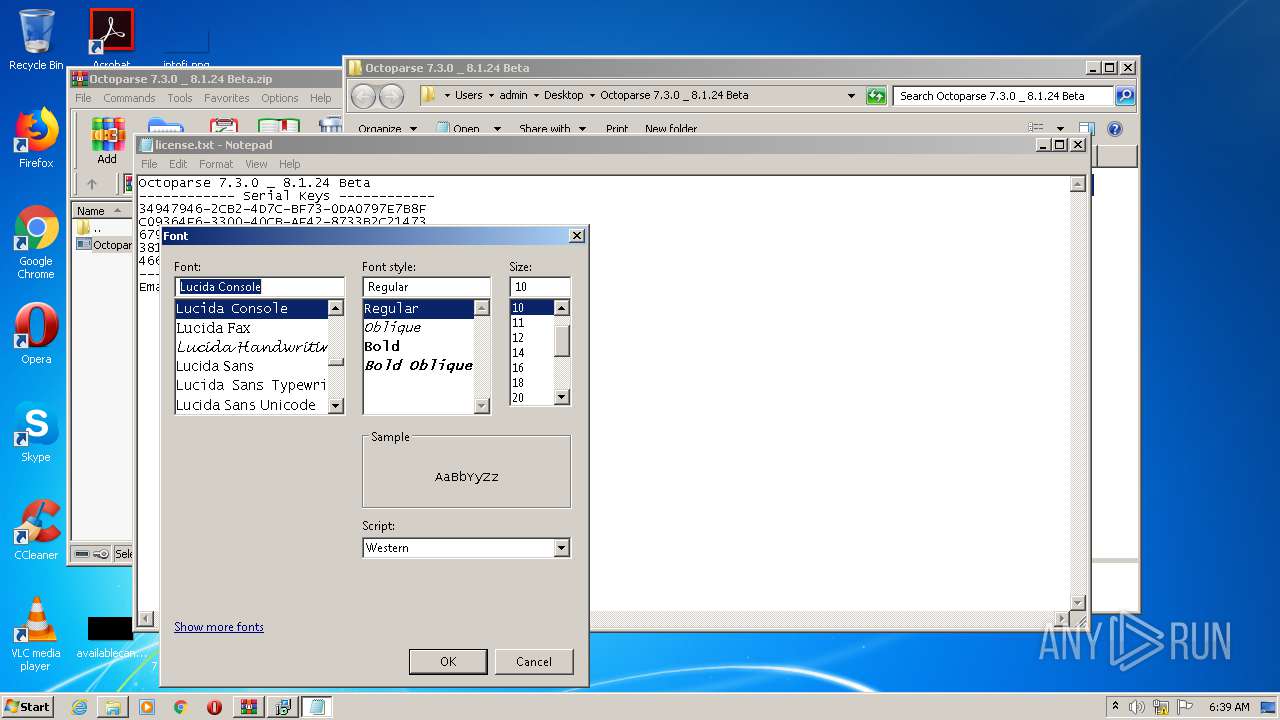This screenshot has height=720, width=1280.
Task: Click the size list scrollbar thumb
Action: click(x=562, y=341)
